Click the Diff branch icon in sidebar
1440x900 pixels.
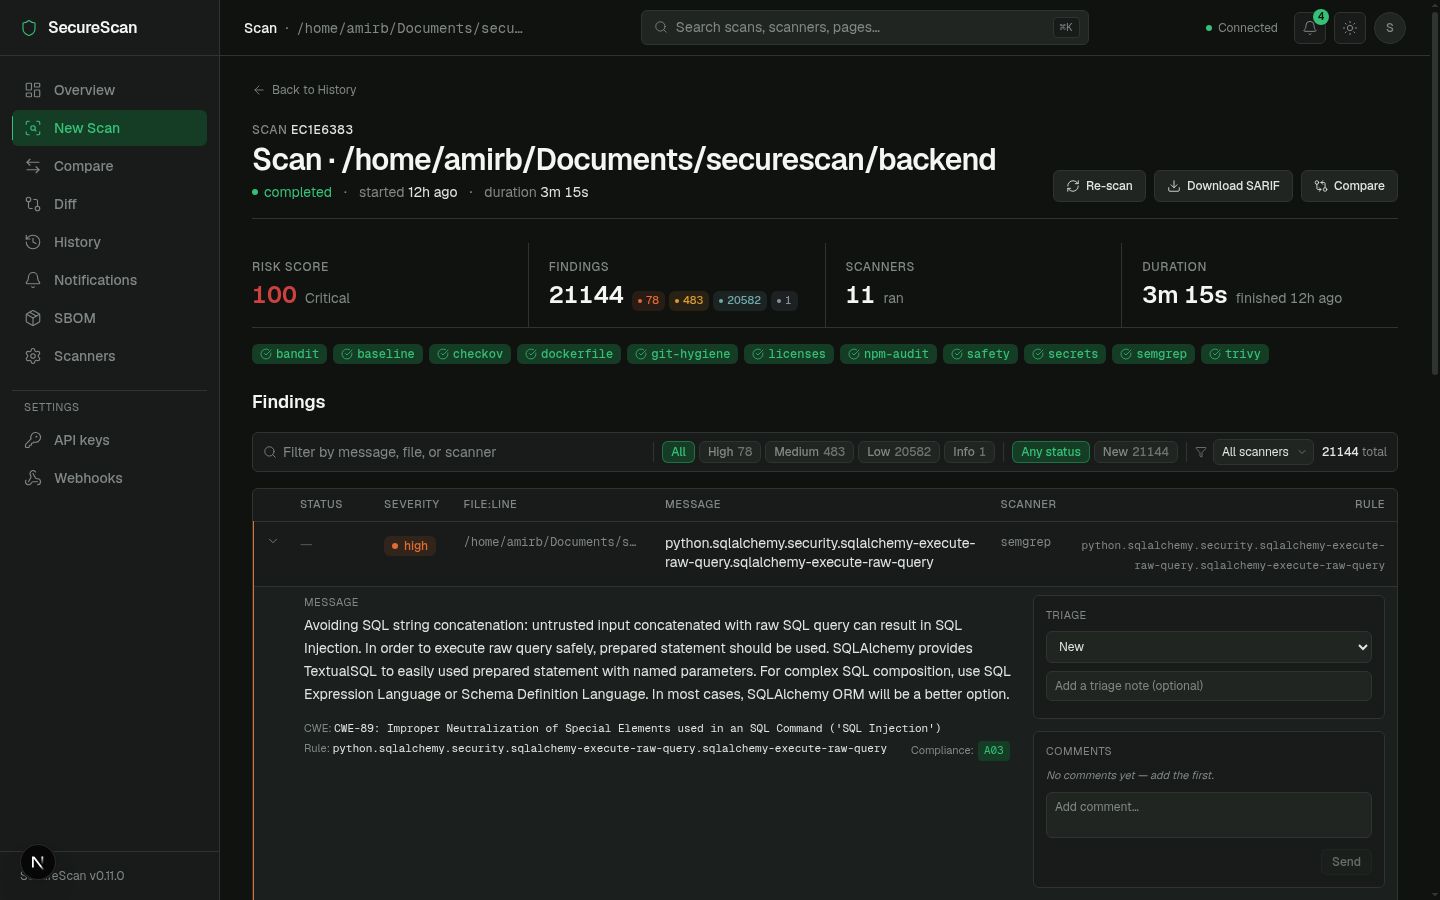coord(33,204)
